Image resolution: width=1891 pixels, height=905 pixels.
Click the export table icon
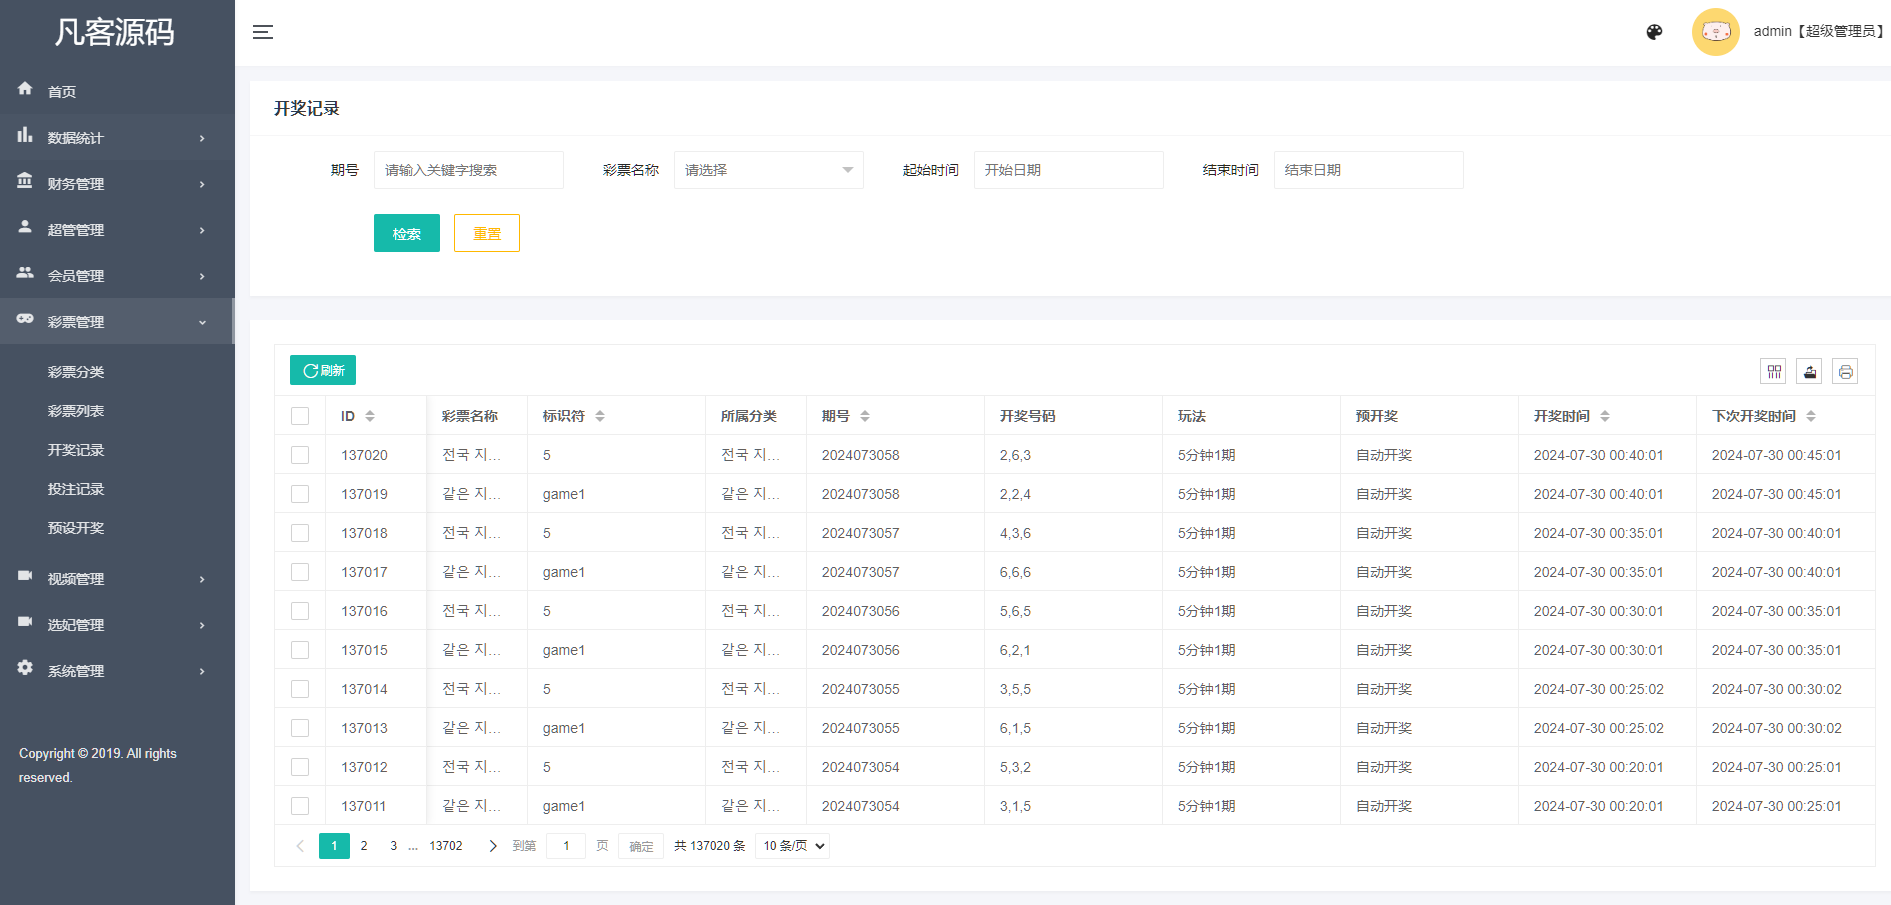[x=1809, y=372]
